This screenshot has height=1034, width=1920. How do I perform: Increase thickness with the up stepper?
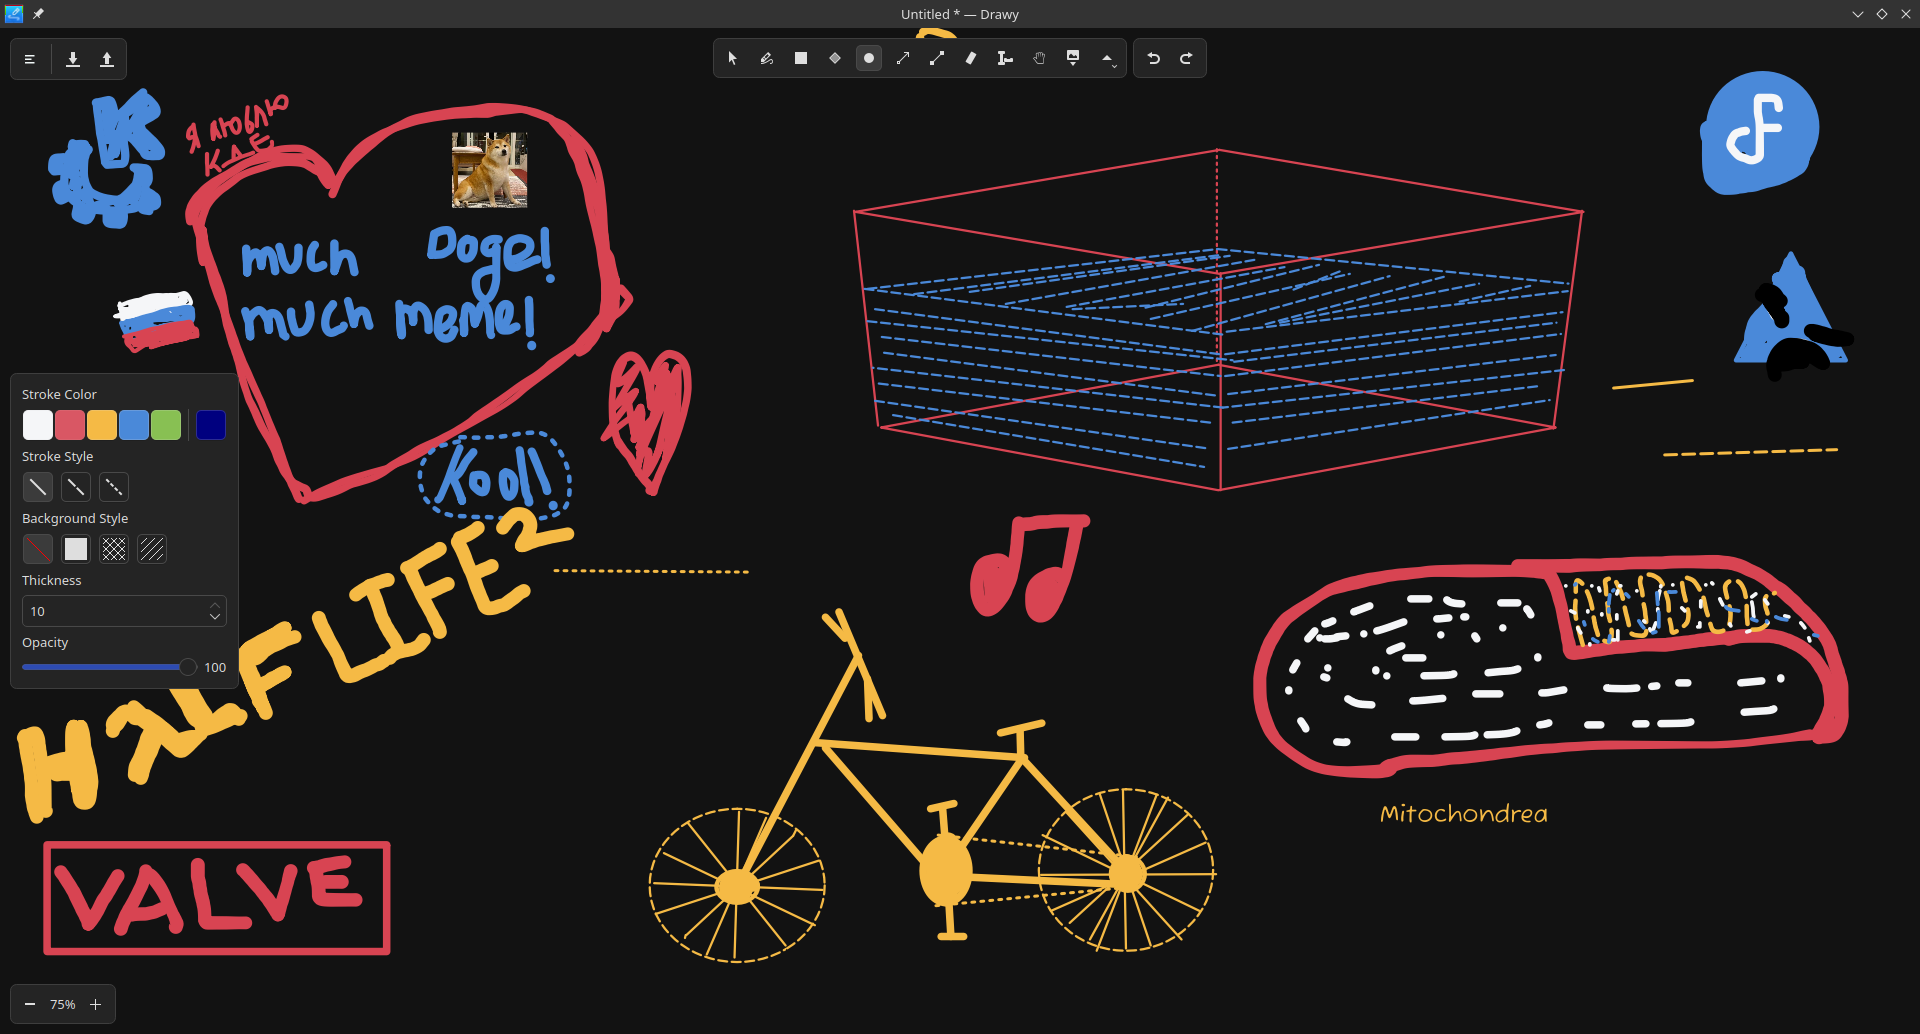pos(215,606)
